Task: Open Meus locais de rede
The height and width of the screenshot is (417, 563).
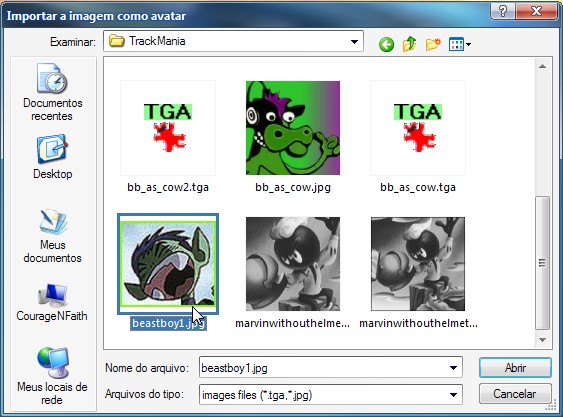Action: (x=52, y=376)
